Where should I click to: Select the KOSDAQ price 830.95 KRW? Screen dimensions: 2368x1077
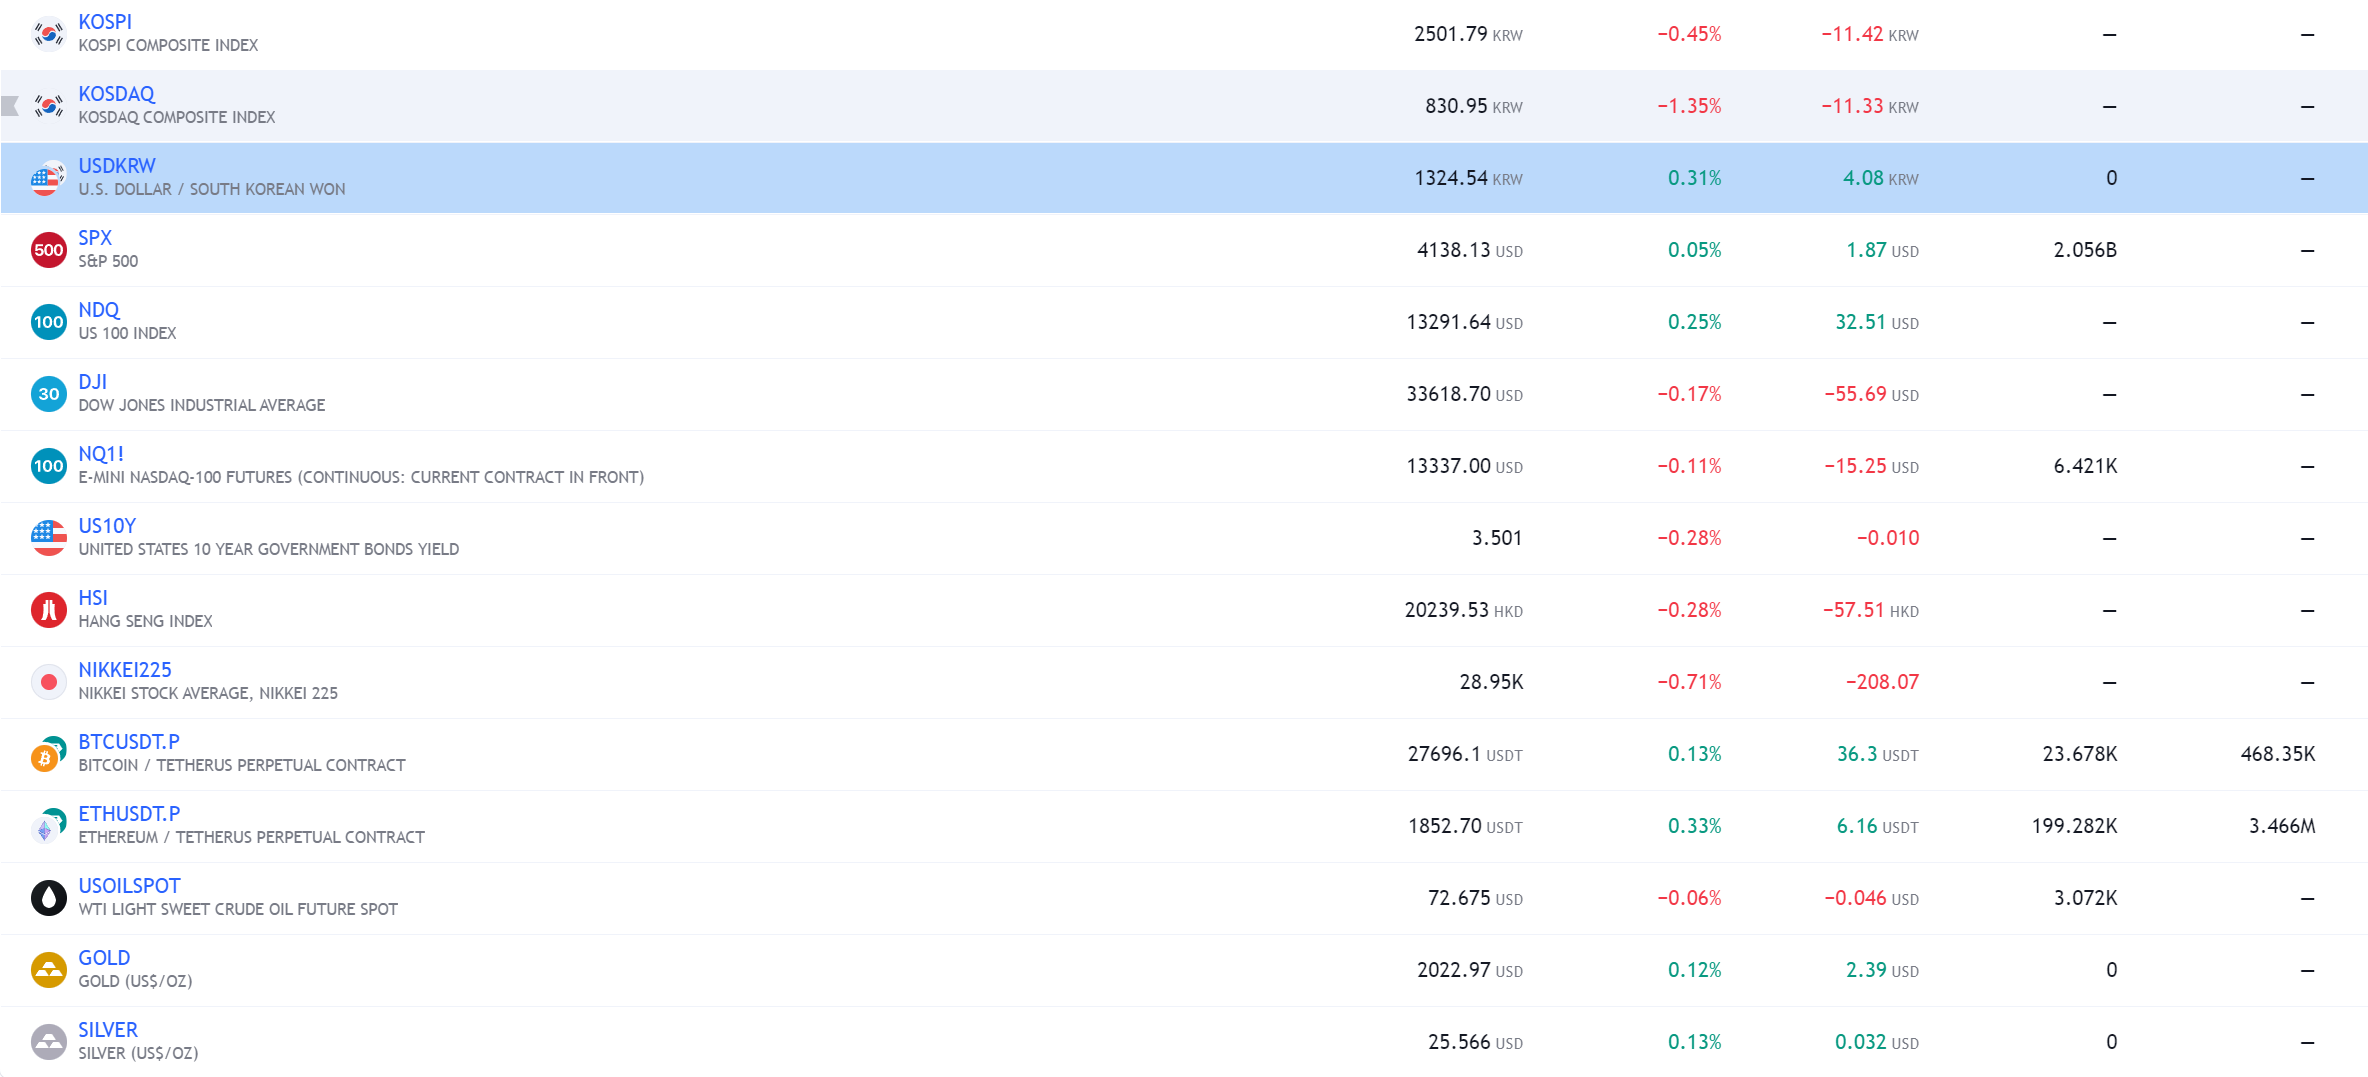[x=1474, y=106]
